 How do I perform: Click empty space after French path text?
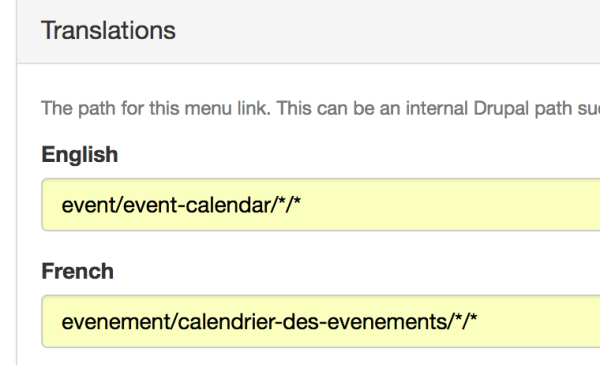(540, 321)
